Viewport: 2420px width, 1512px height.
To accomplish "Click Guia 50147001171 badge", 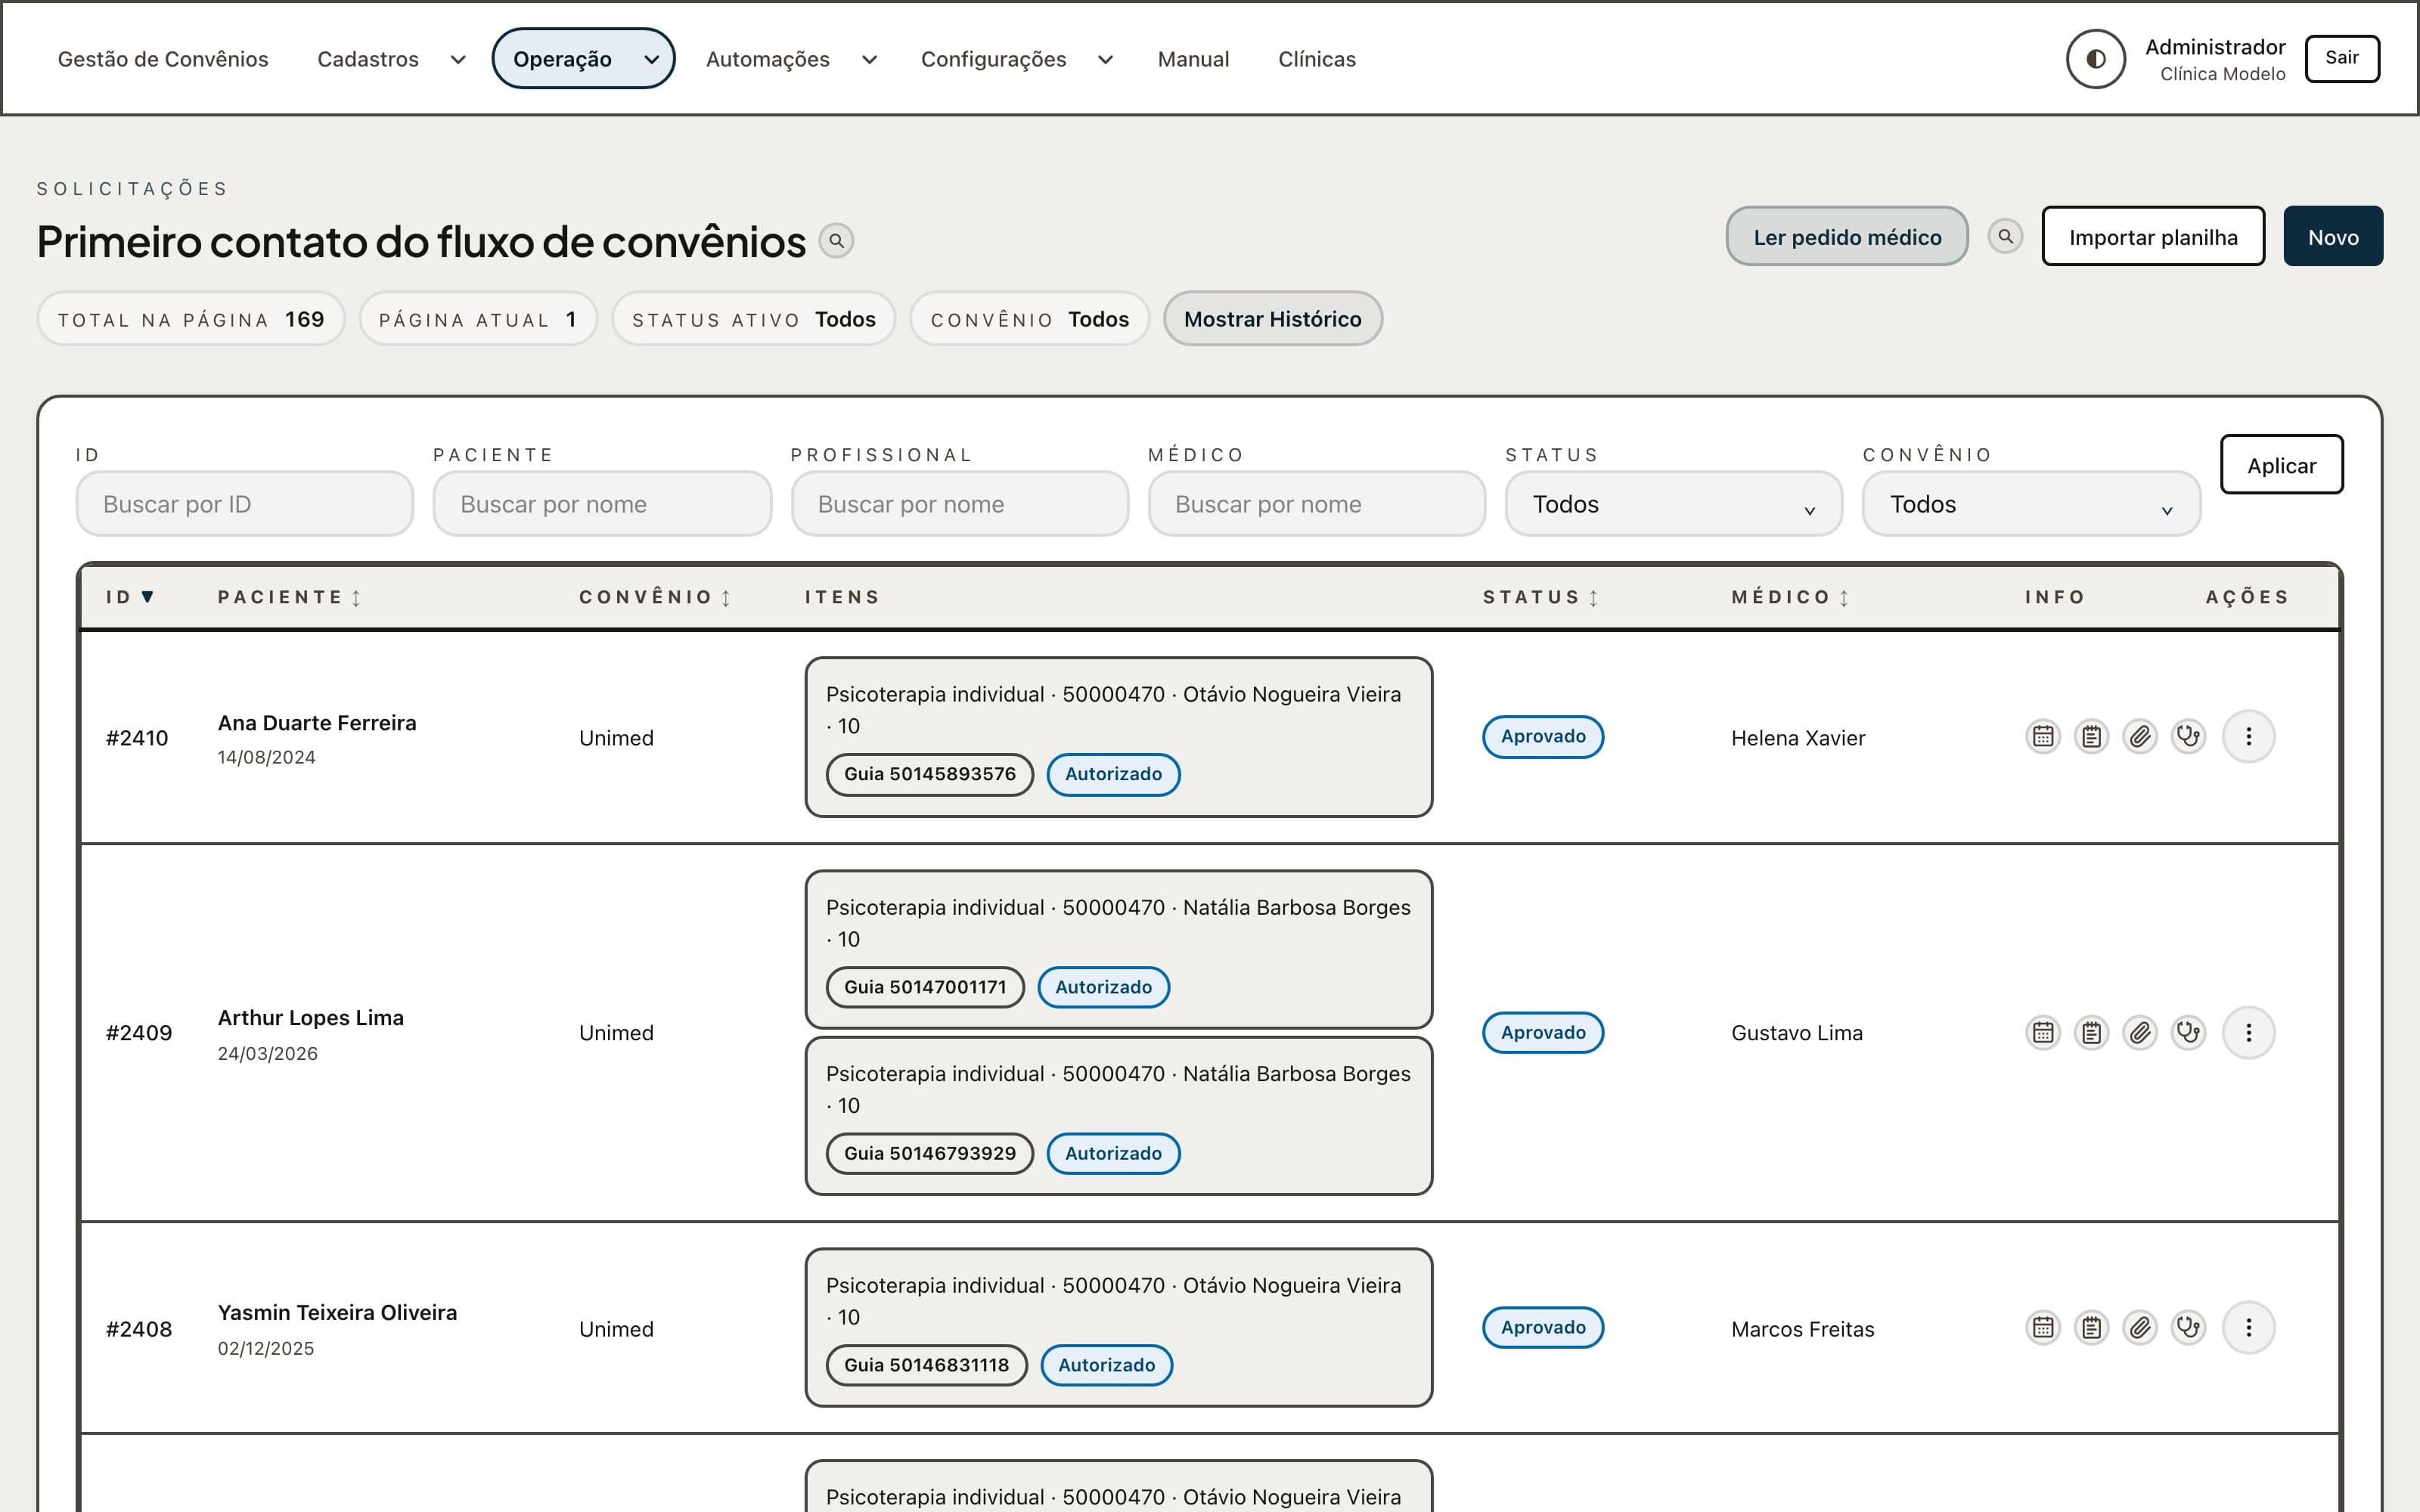I will click(925, 987).
